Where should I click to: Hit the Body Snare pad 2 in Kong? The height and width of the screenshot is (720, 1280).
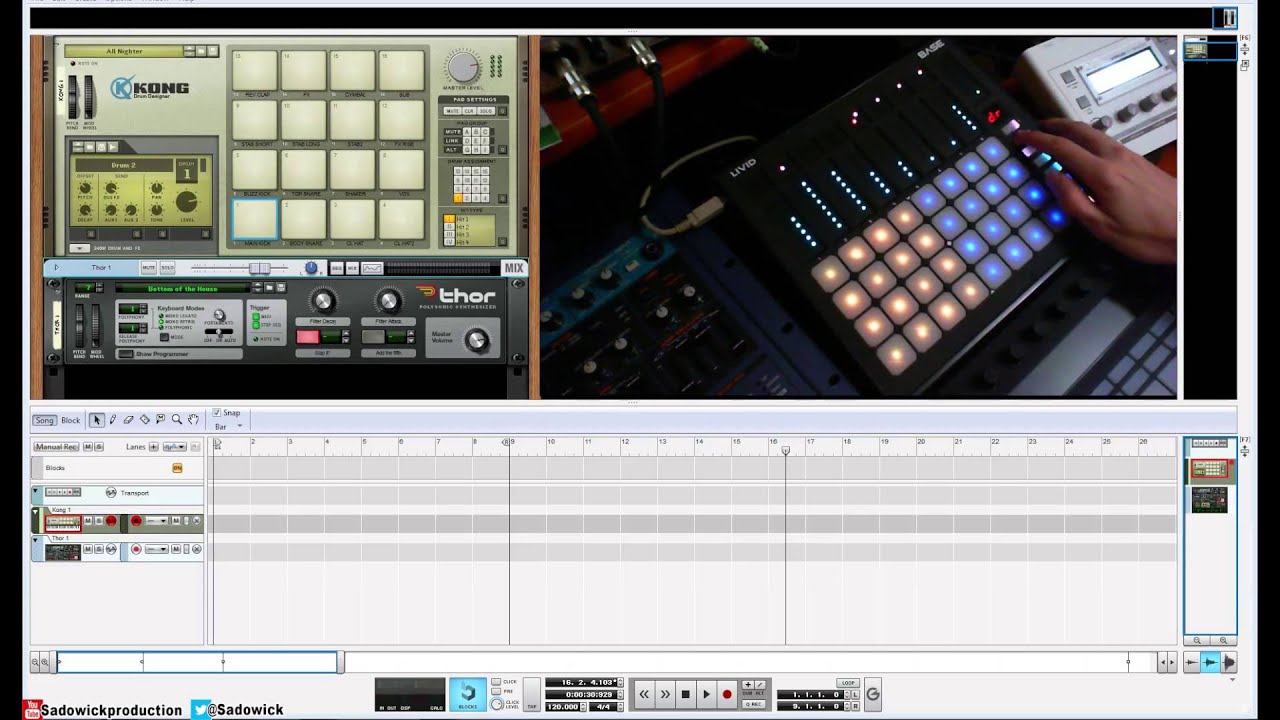pyautogui.click(x=303, y=219)
